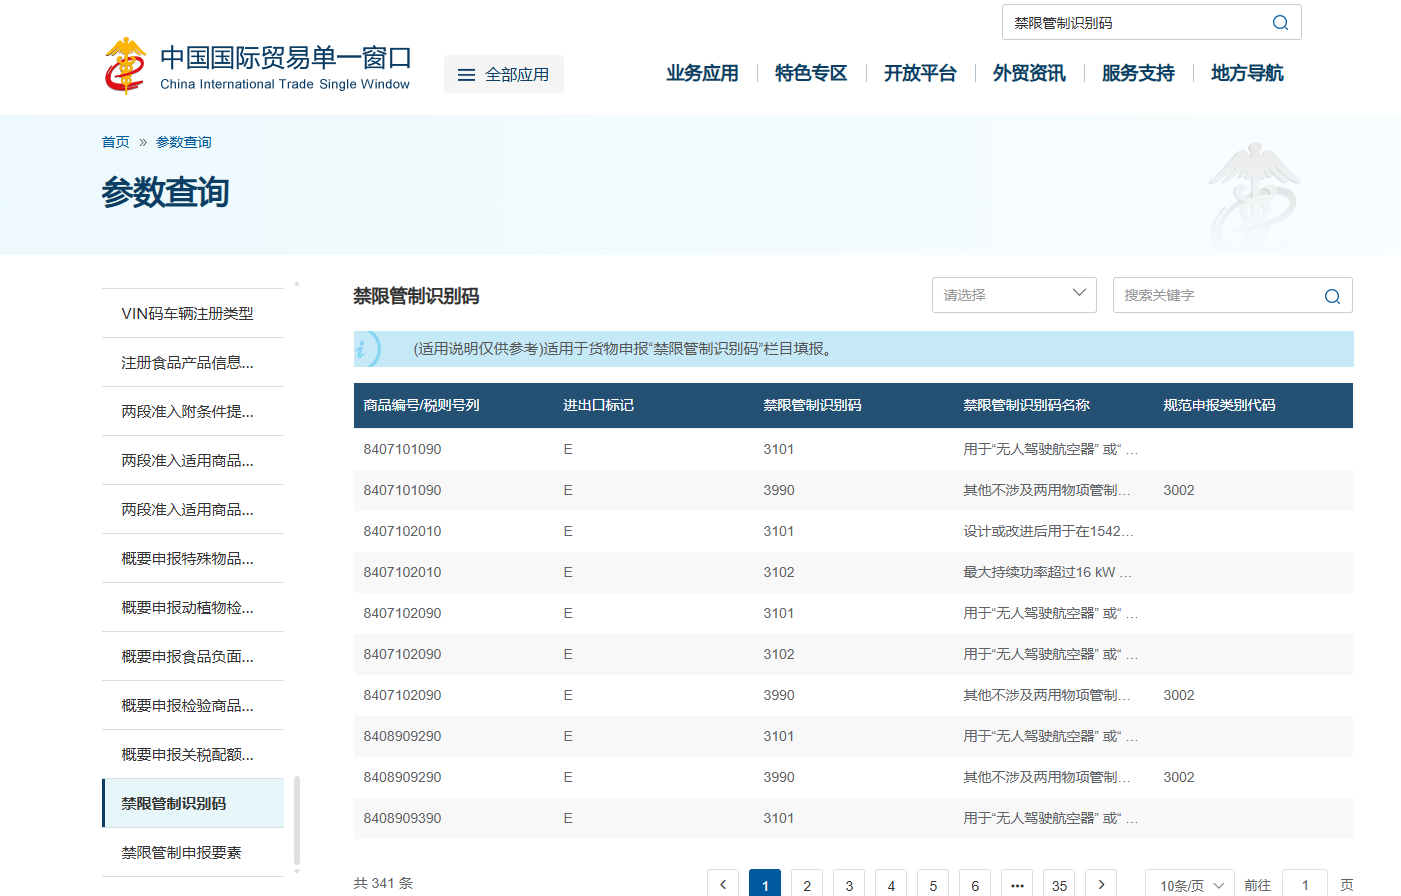This screenshot has height=896, width=1401.
Task: Select 注册食品产品信息... in the sidebar
Action: (x=193, y=362)
